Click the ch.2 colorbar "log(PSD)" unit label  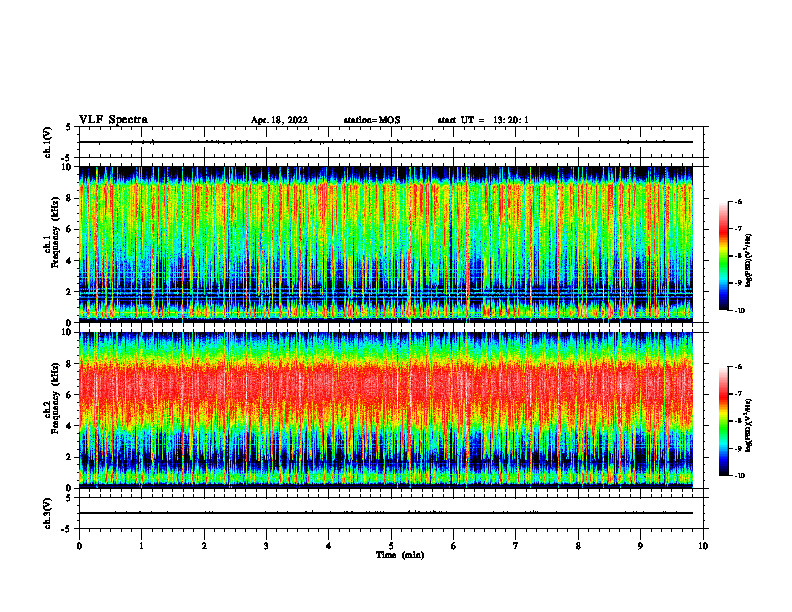[749, 426]
